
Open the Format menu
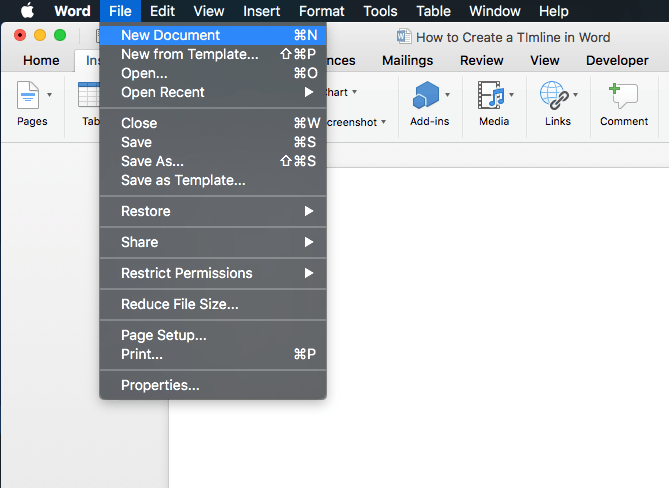point(321,11)
